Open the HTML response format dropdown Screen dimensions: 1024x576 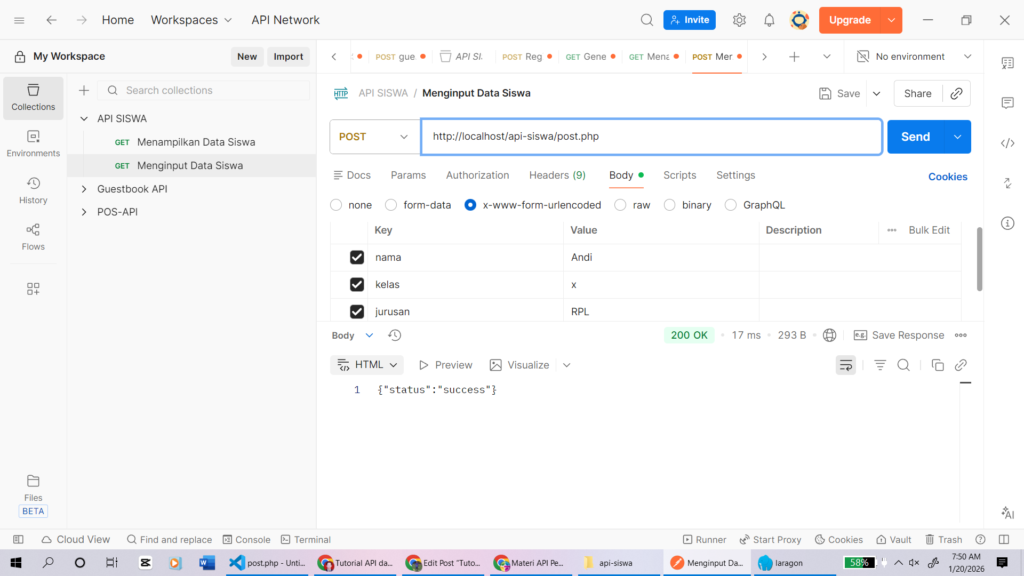(367, 365)
